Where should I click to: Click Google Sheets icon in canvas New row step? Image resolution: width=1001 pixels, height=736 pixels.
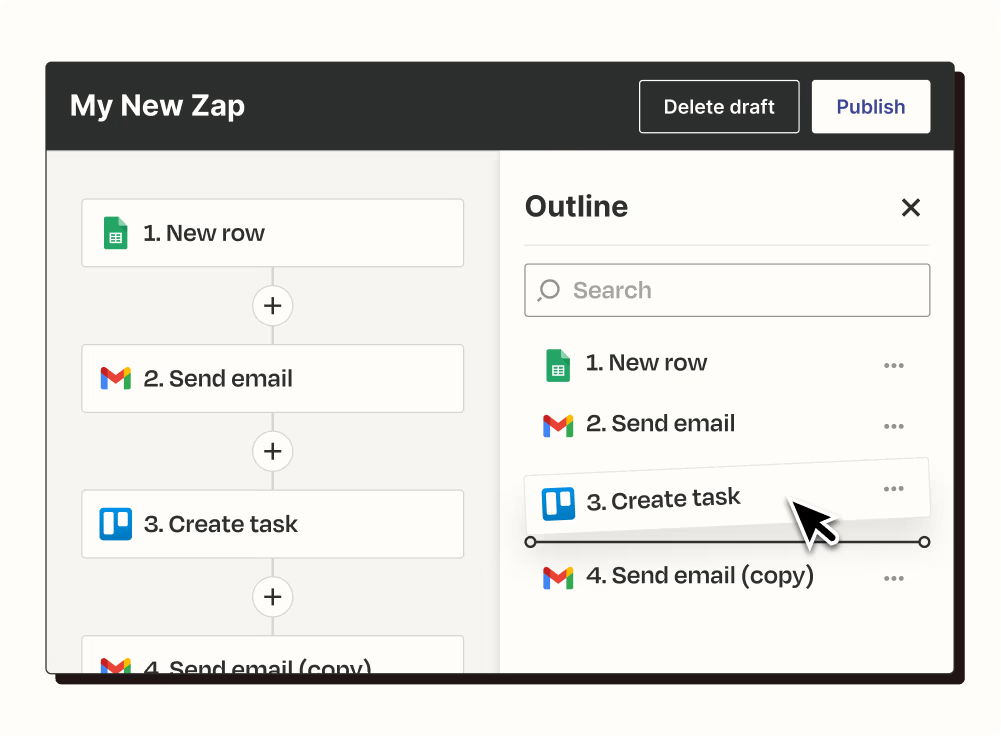point(116,233)
